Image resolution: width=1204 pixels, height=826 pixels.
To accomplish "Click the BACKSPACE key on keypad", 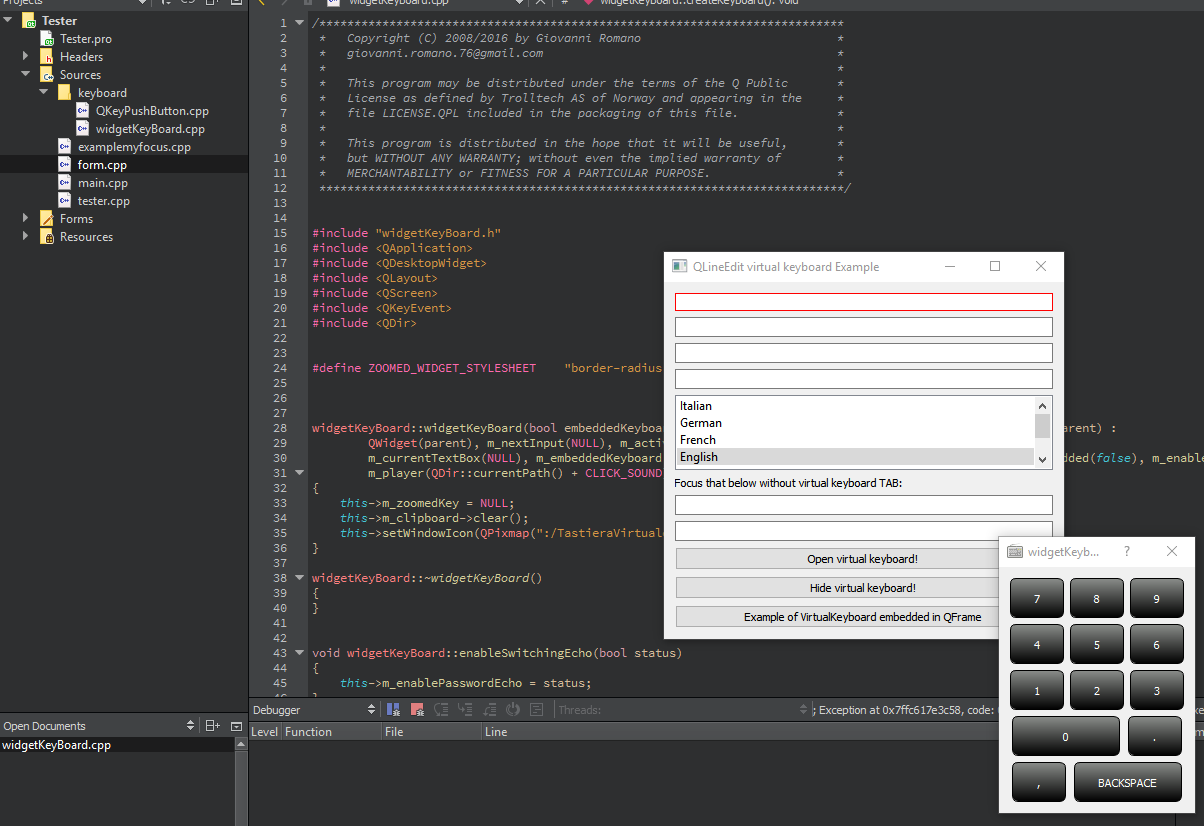I will tap(1127, 782).
